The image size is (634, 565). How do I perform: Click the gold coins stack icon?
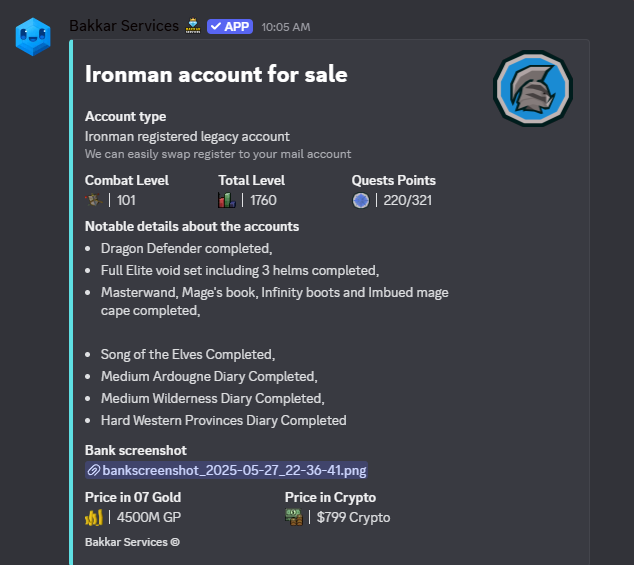point(94,517)
